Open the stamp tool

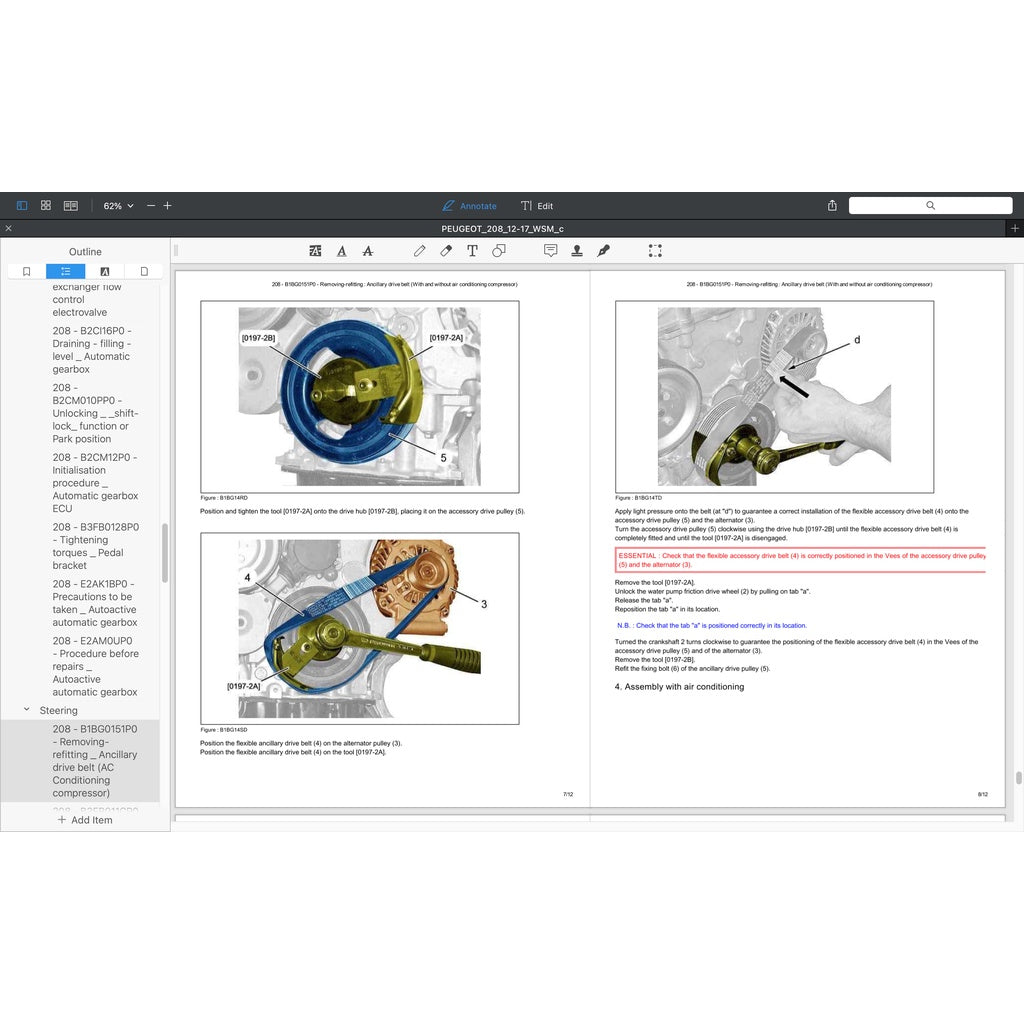(x=577, y=251)
